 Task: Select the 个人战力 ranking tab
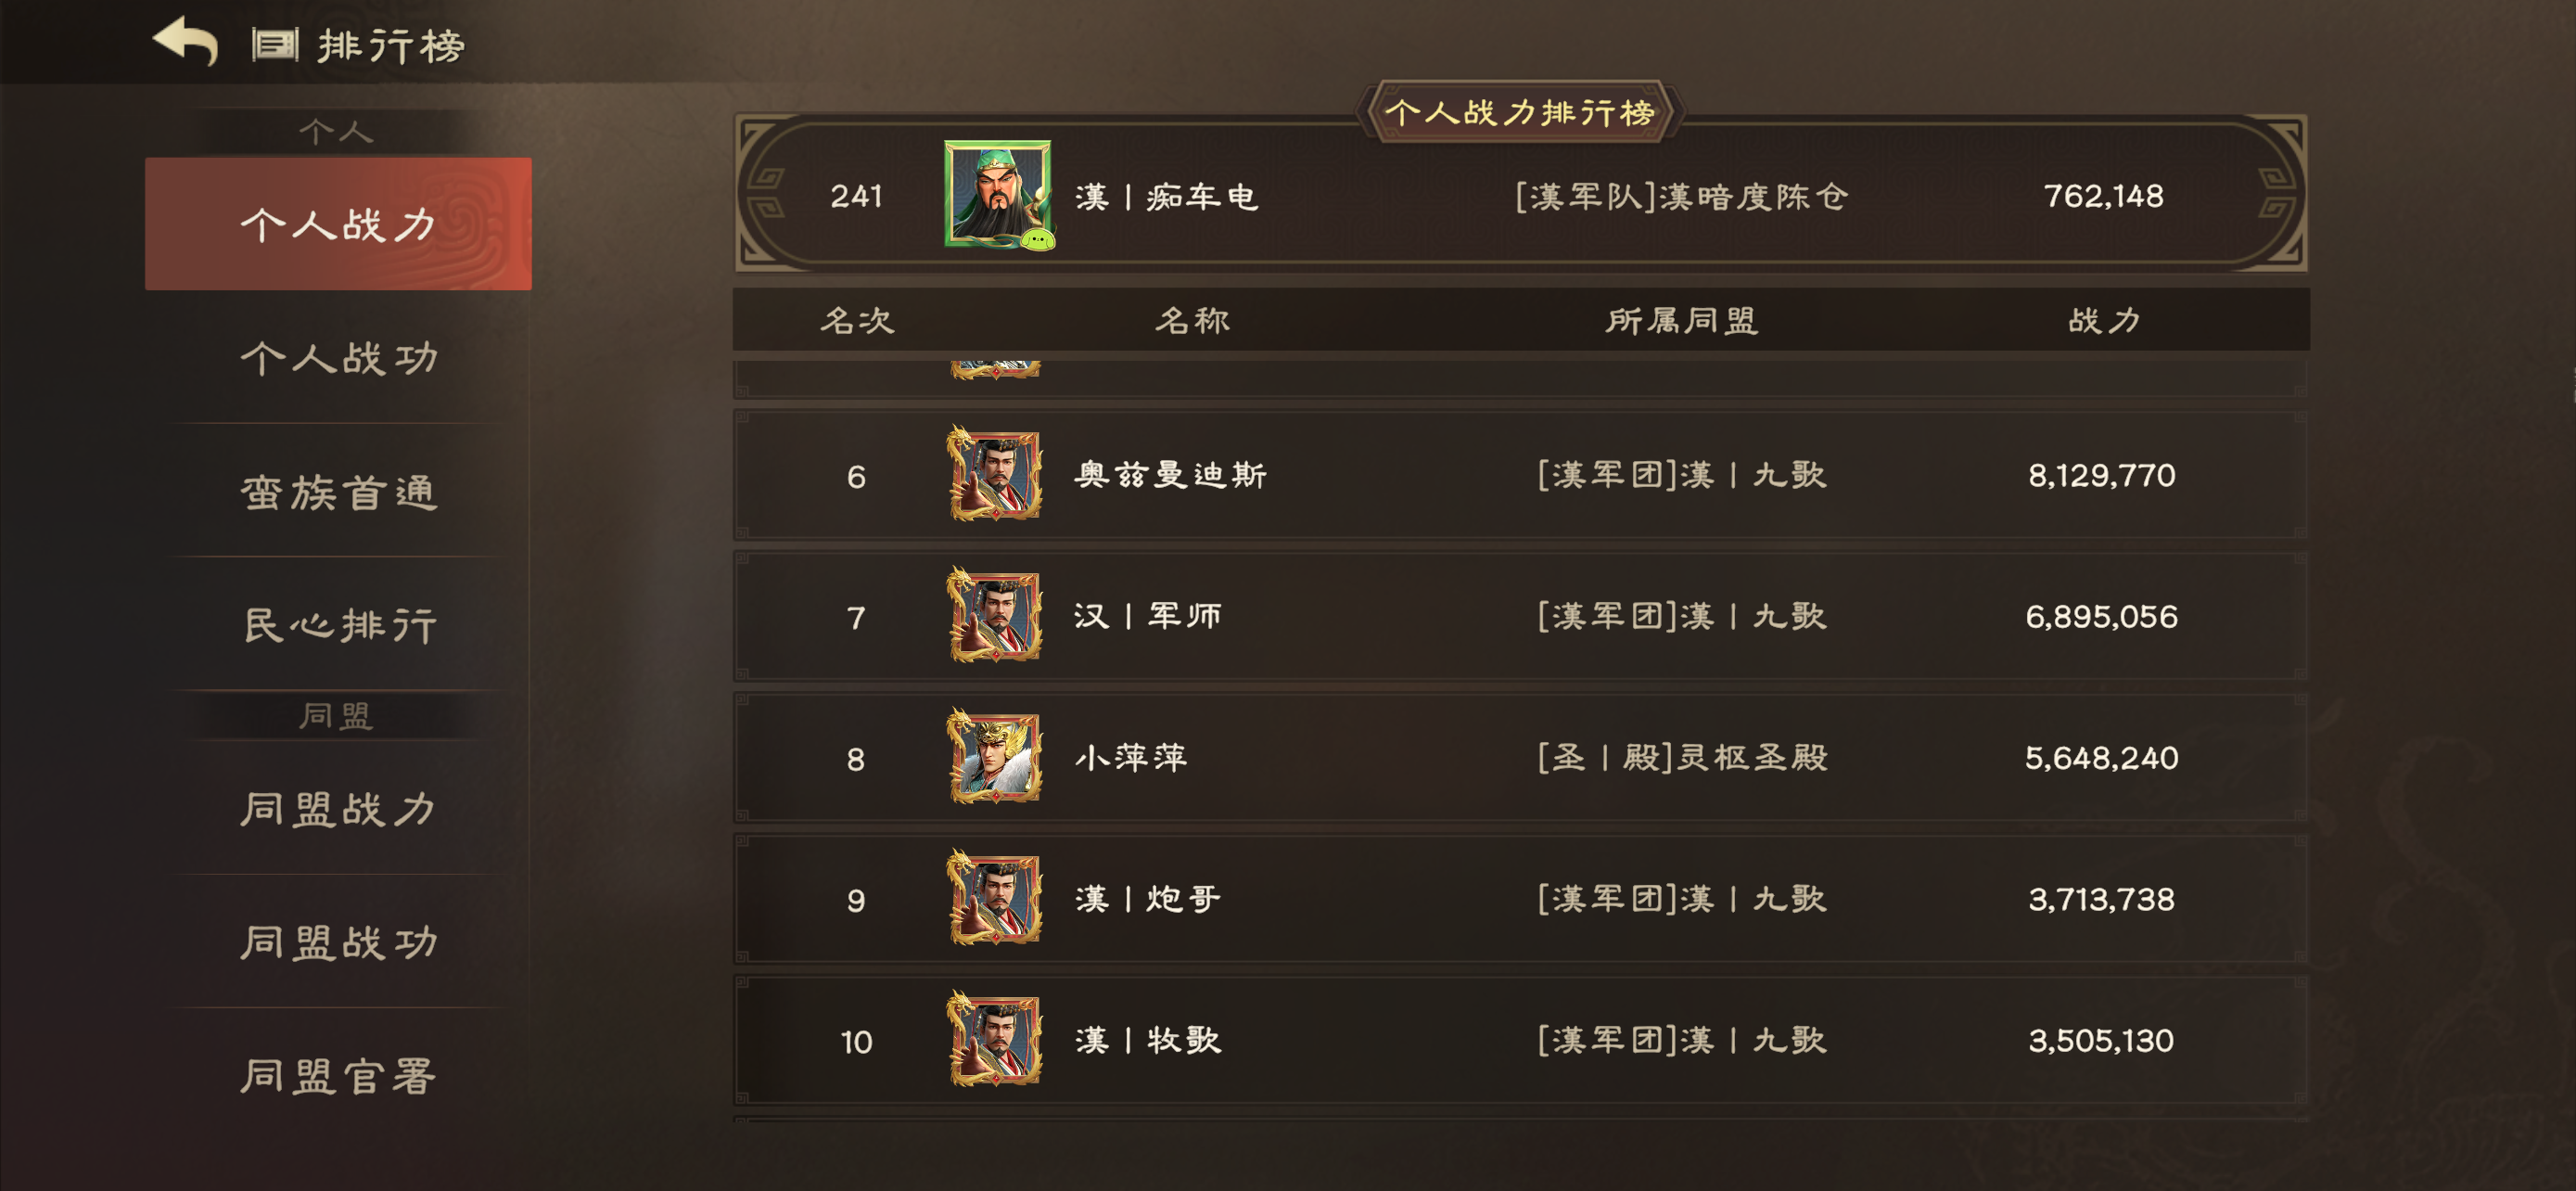338,224
